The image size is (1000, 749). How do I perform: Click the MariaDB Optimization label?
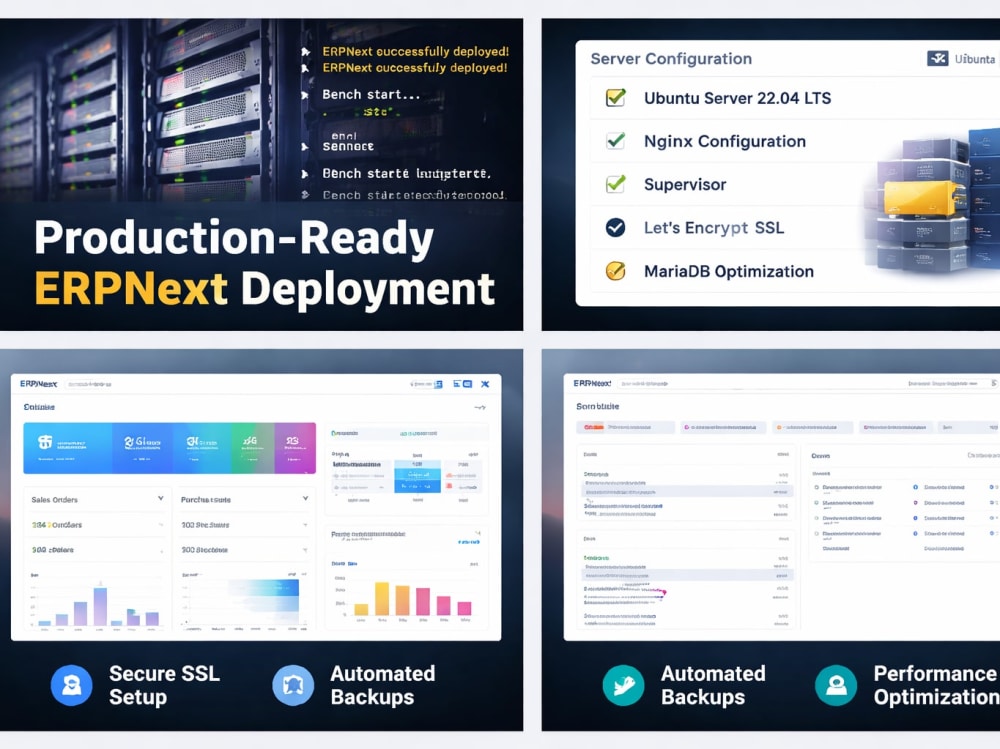pyautogui.click(x=729, y=271)
